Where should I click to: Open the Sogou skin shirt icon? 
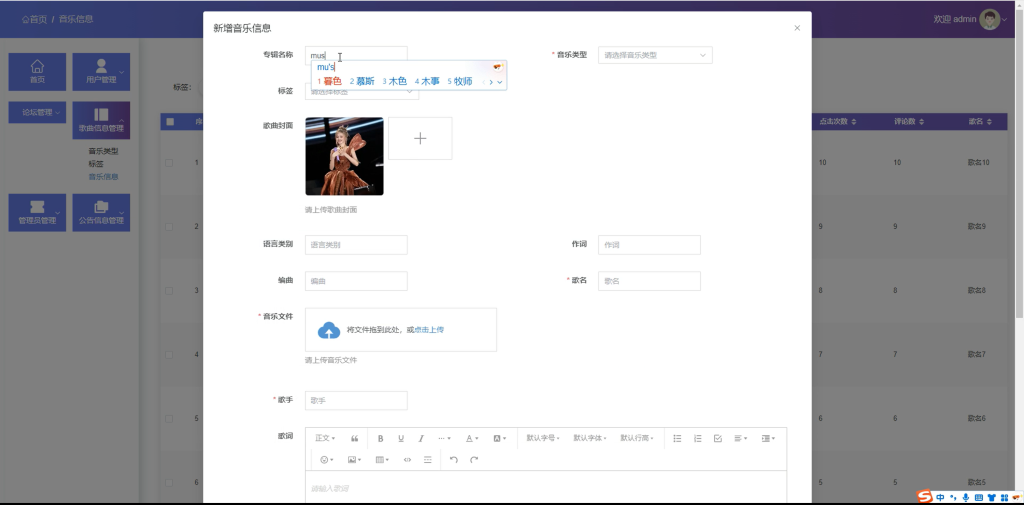pos(991,498)
